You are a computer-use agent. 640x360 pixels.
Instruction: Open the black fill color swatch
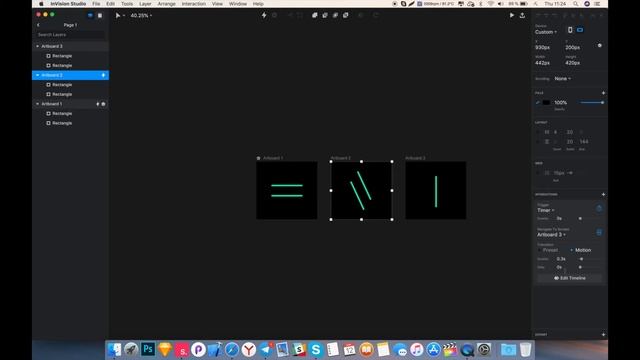point(546,102)
